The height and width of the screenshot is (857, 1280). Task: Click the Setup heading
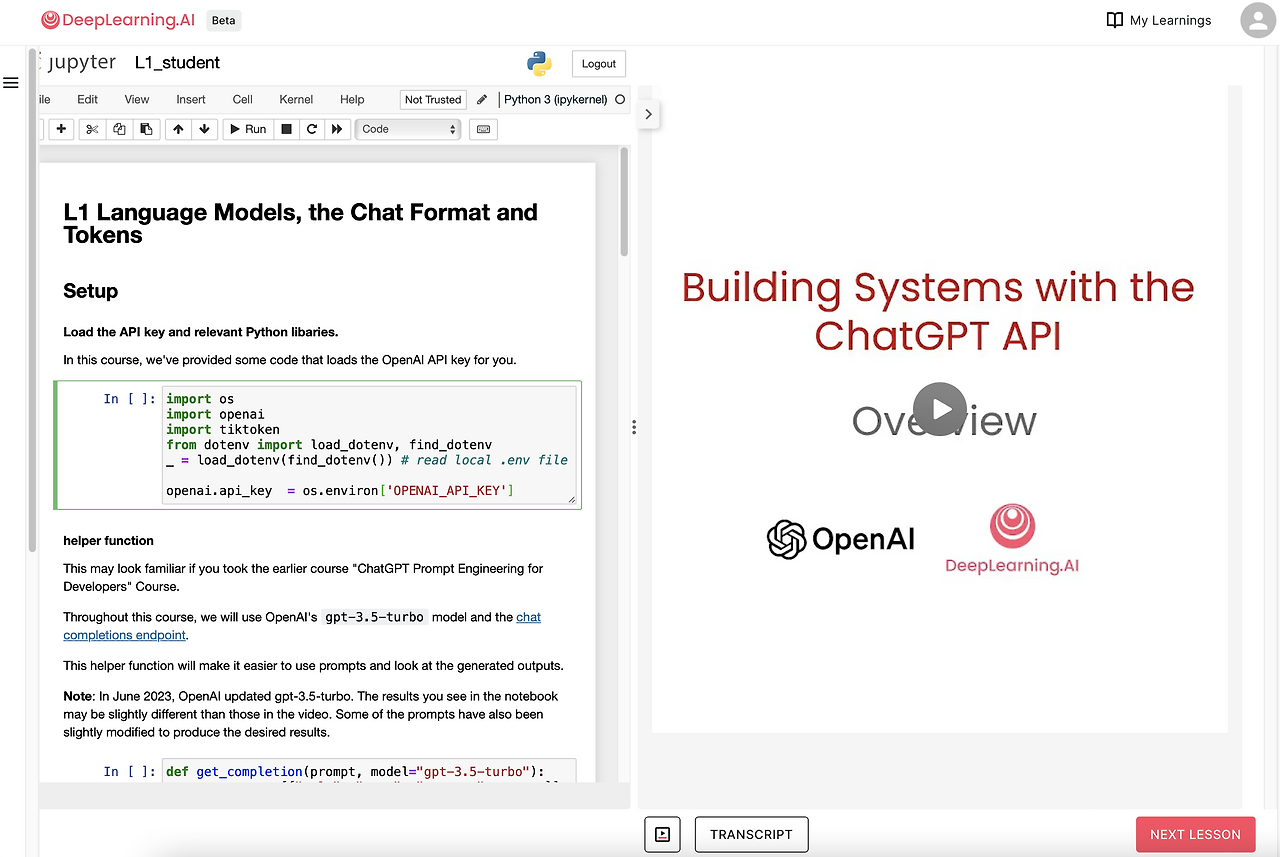tap(90, 291)
